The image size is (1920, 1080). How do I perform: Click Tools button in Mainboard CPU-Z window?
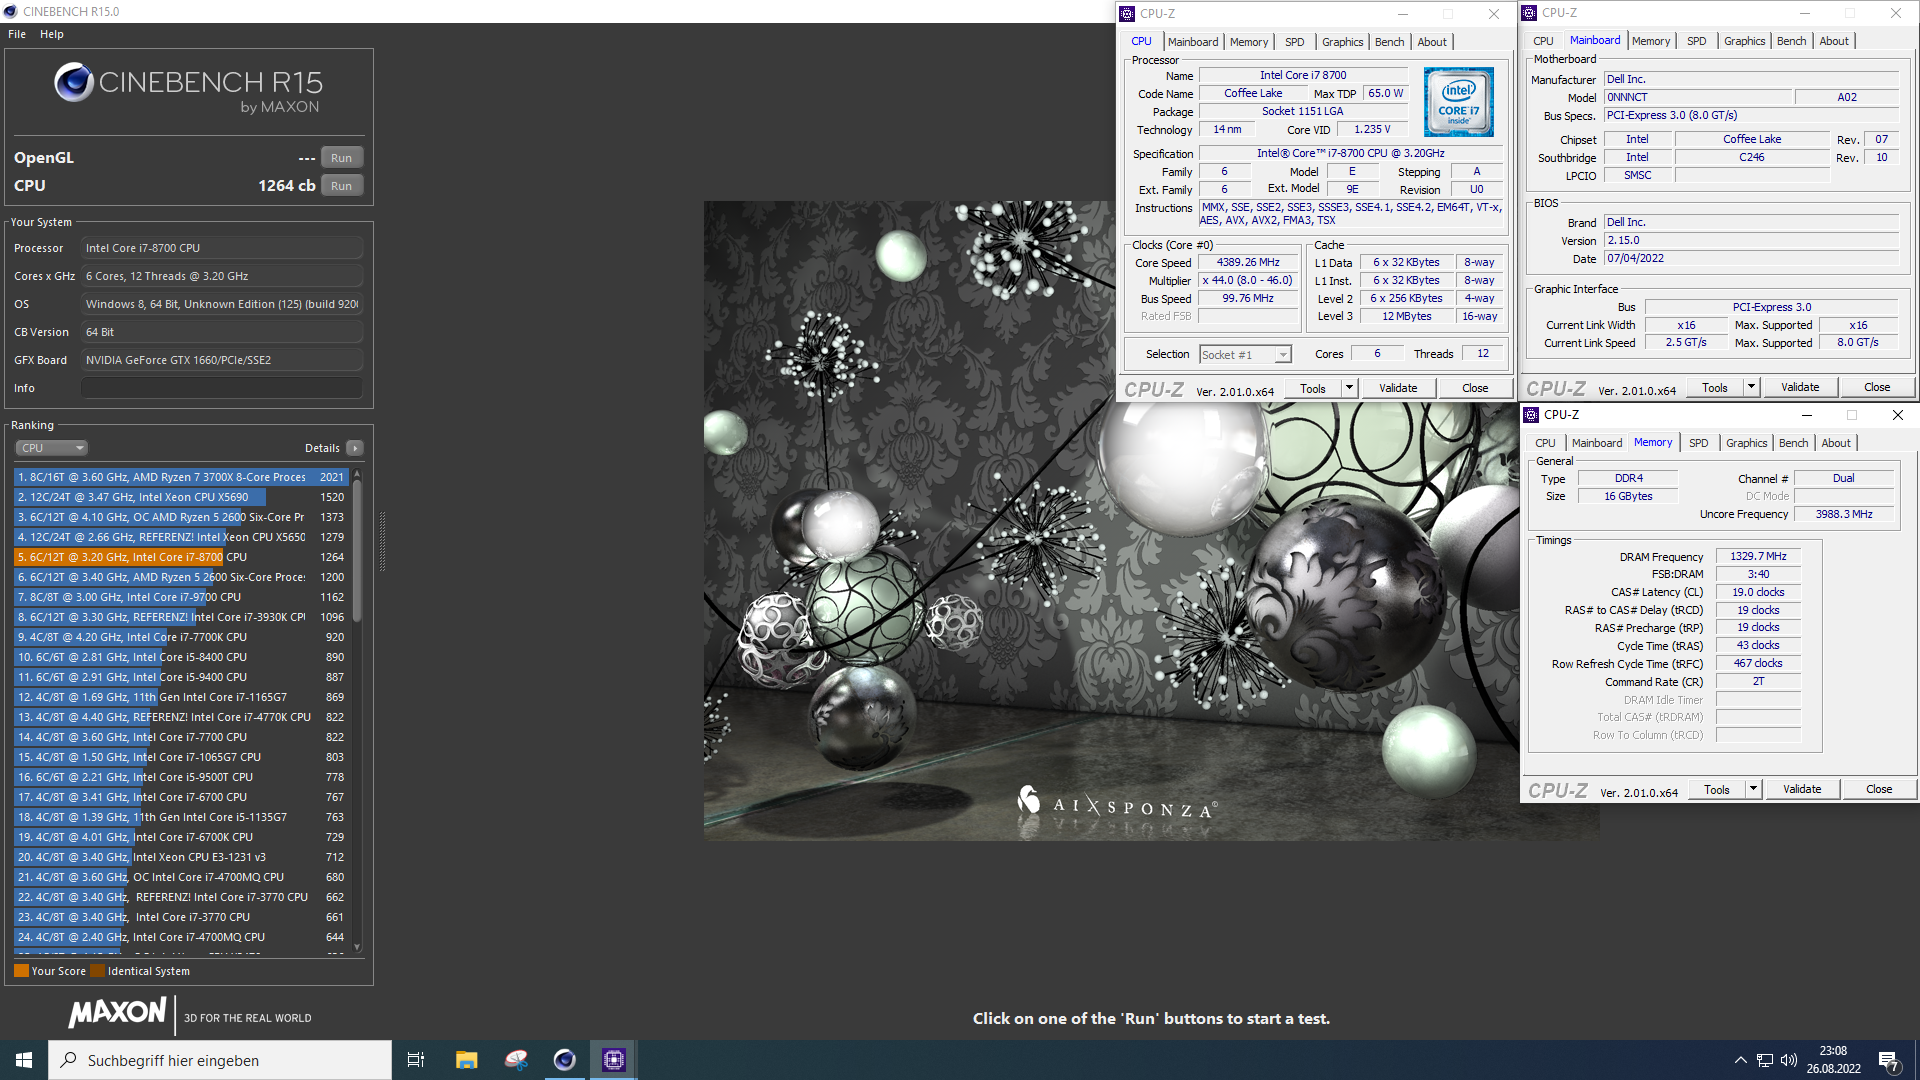(x=1715, y=388)
